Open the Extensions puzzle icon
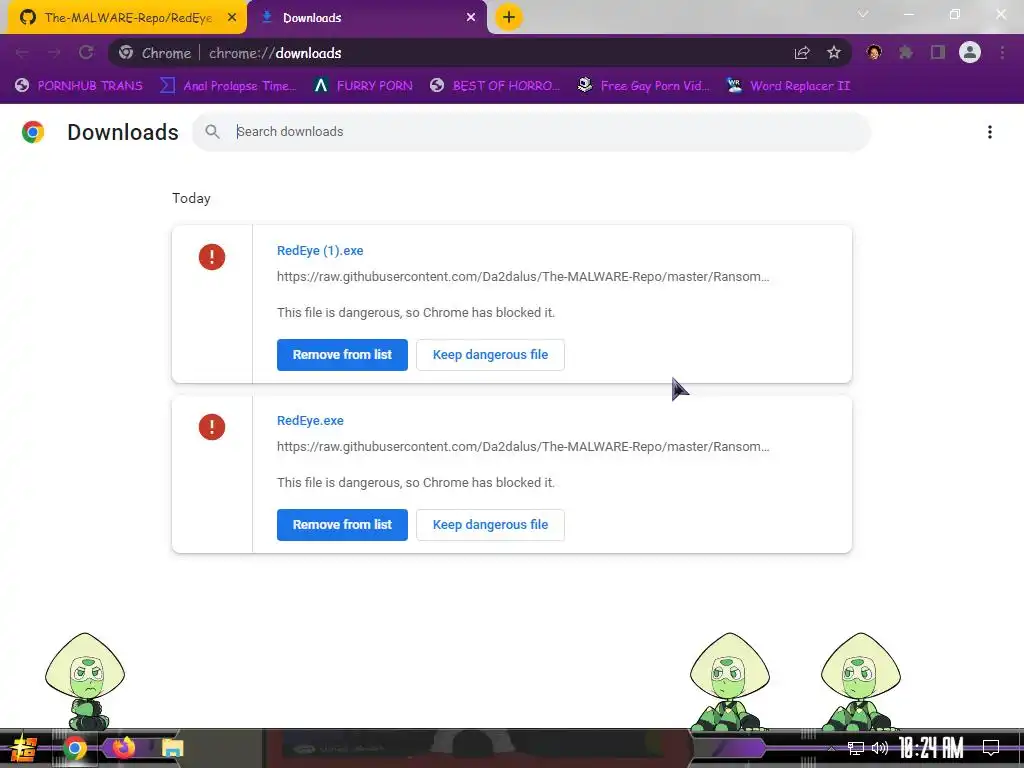 tap(906, 52)
